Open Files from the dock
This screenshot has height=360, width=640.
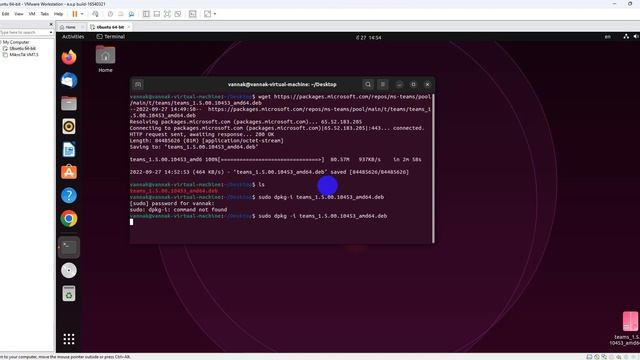(x=69, y=103)
